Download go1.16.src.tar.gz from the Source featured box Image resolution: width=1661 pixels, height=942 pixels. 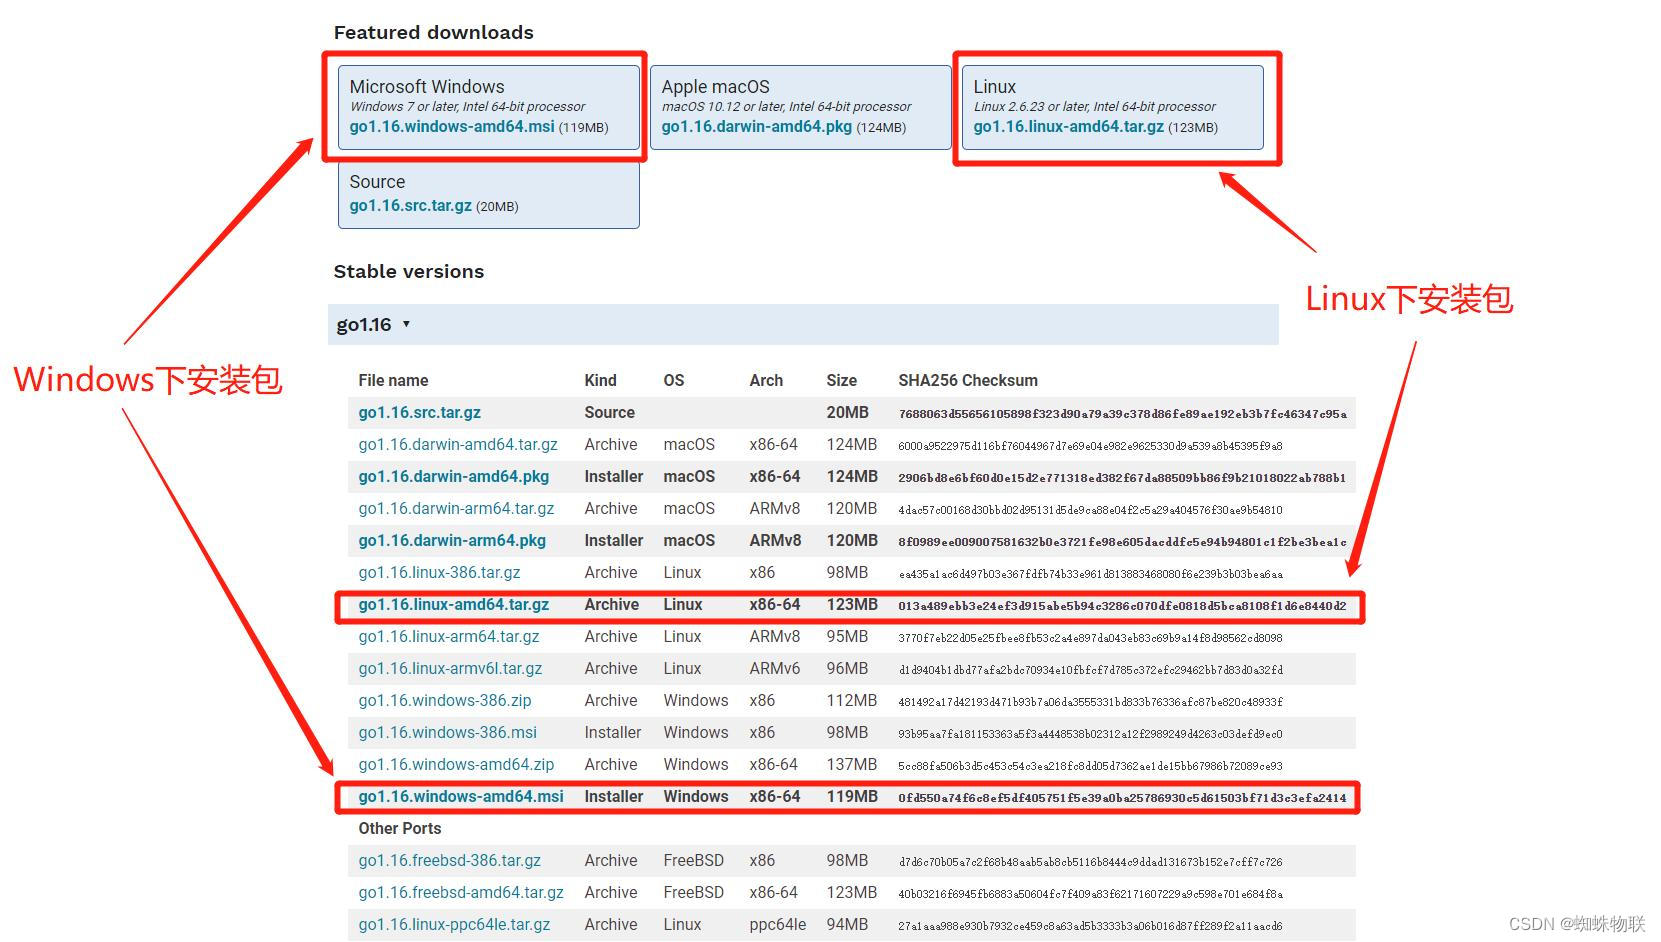coord(410,206)
